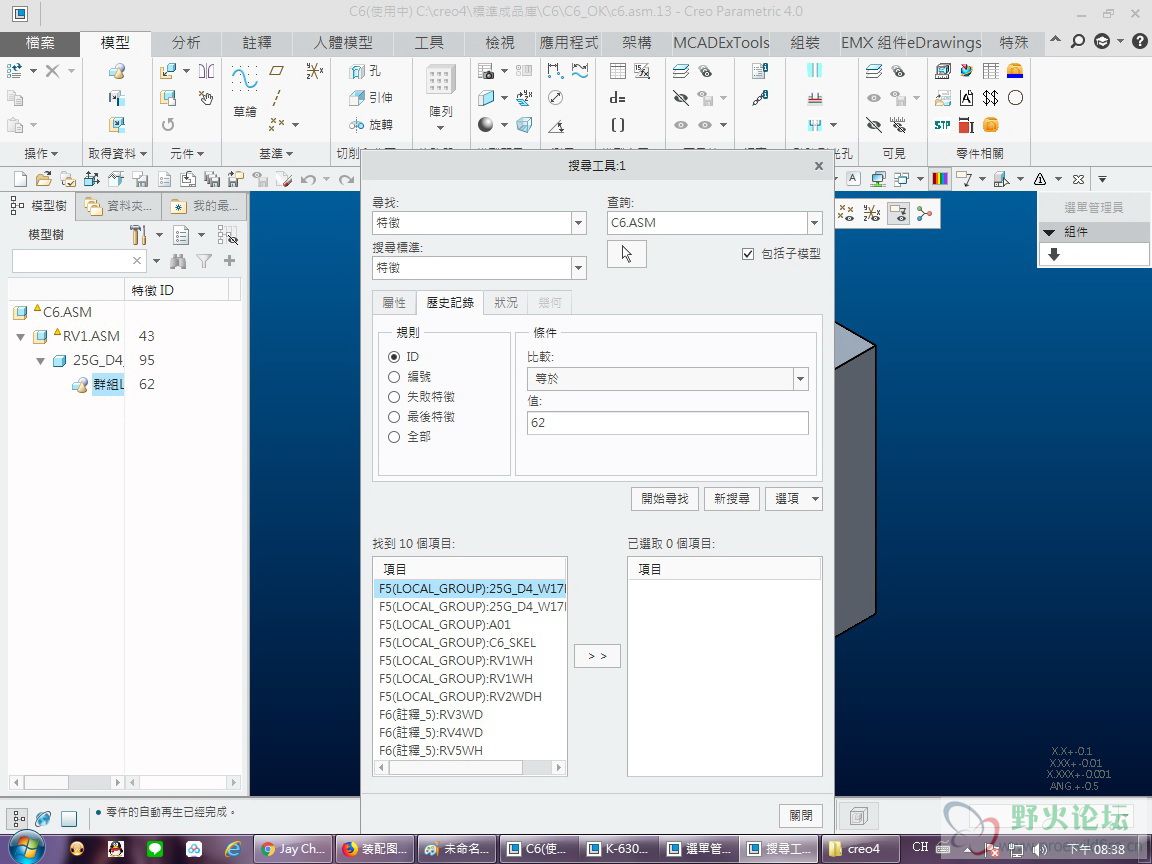Select the 孔 hole feature tool
Screen dimensions: 1152x864
click(366, 71)
